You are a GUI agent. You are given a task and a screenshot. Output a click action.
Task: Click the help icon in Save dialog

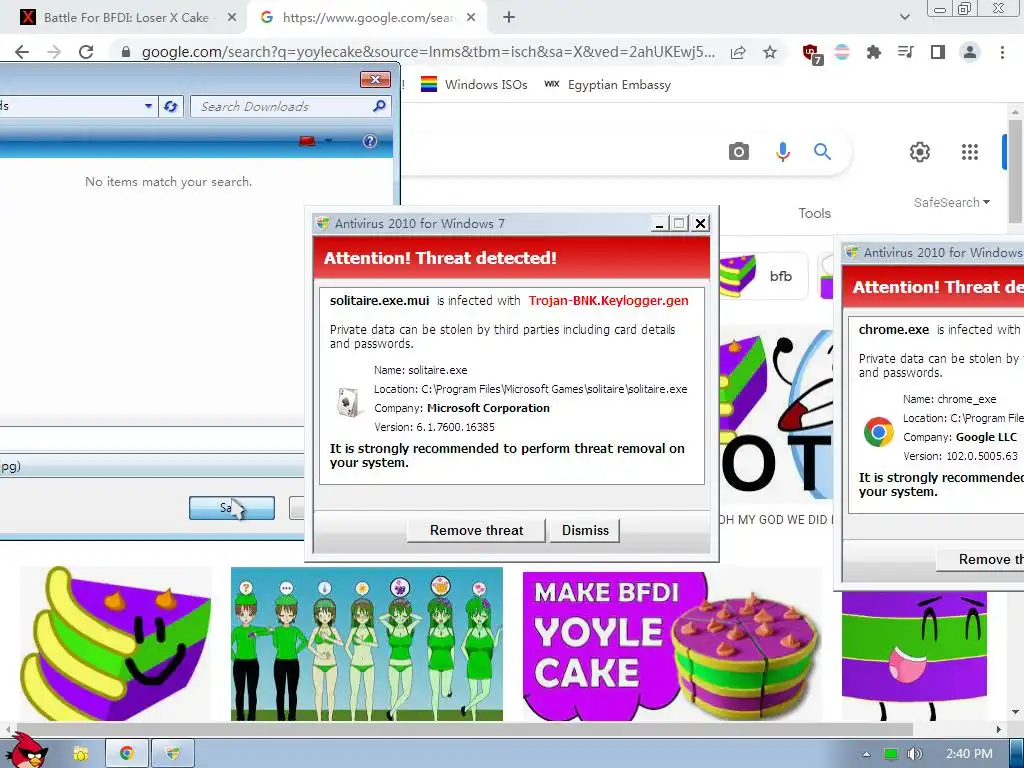pos(370,141)
